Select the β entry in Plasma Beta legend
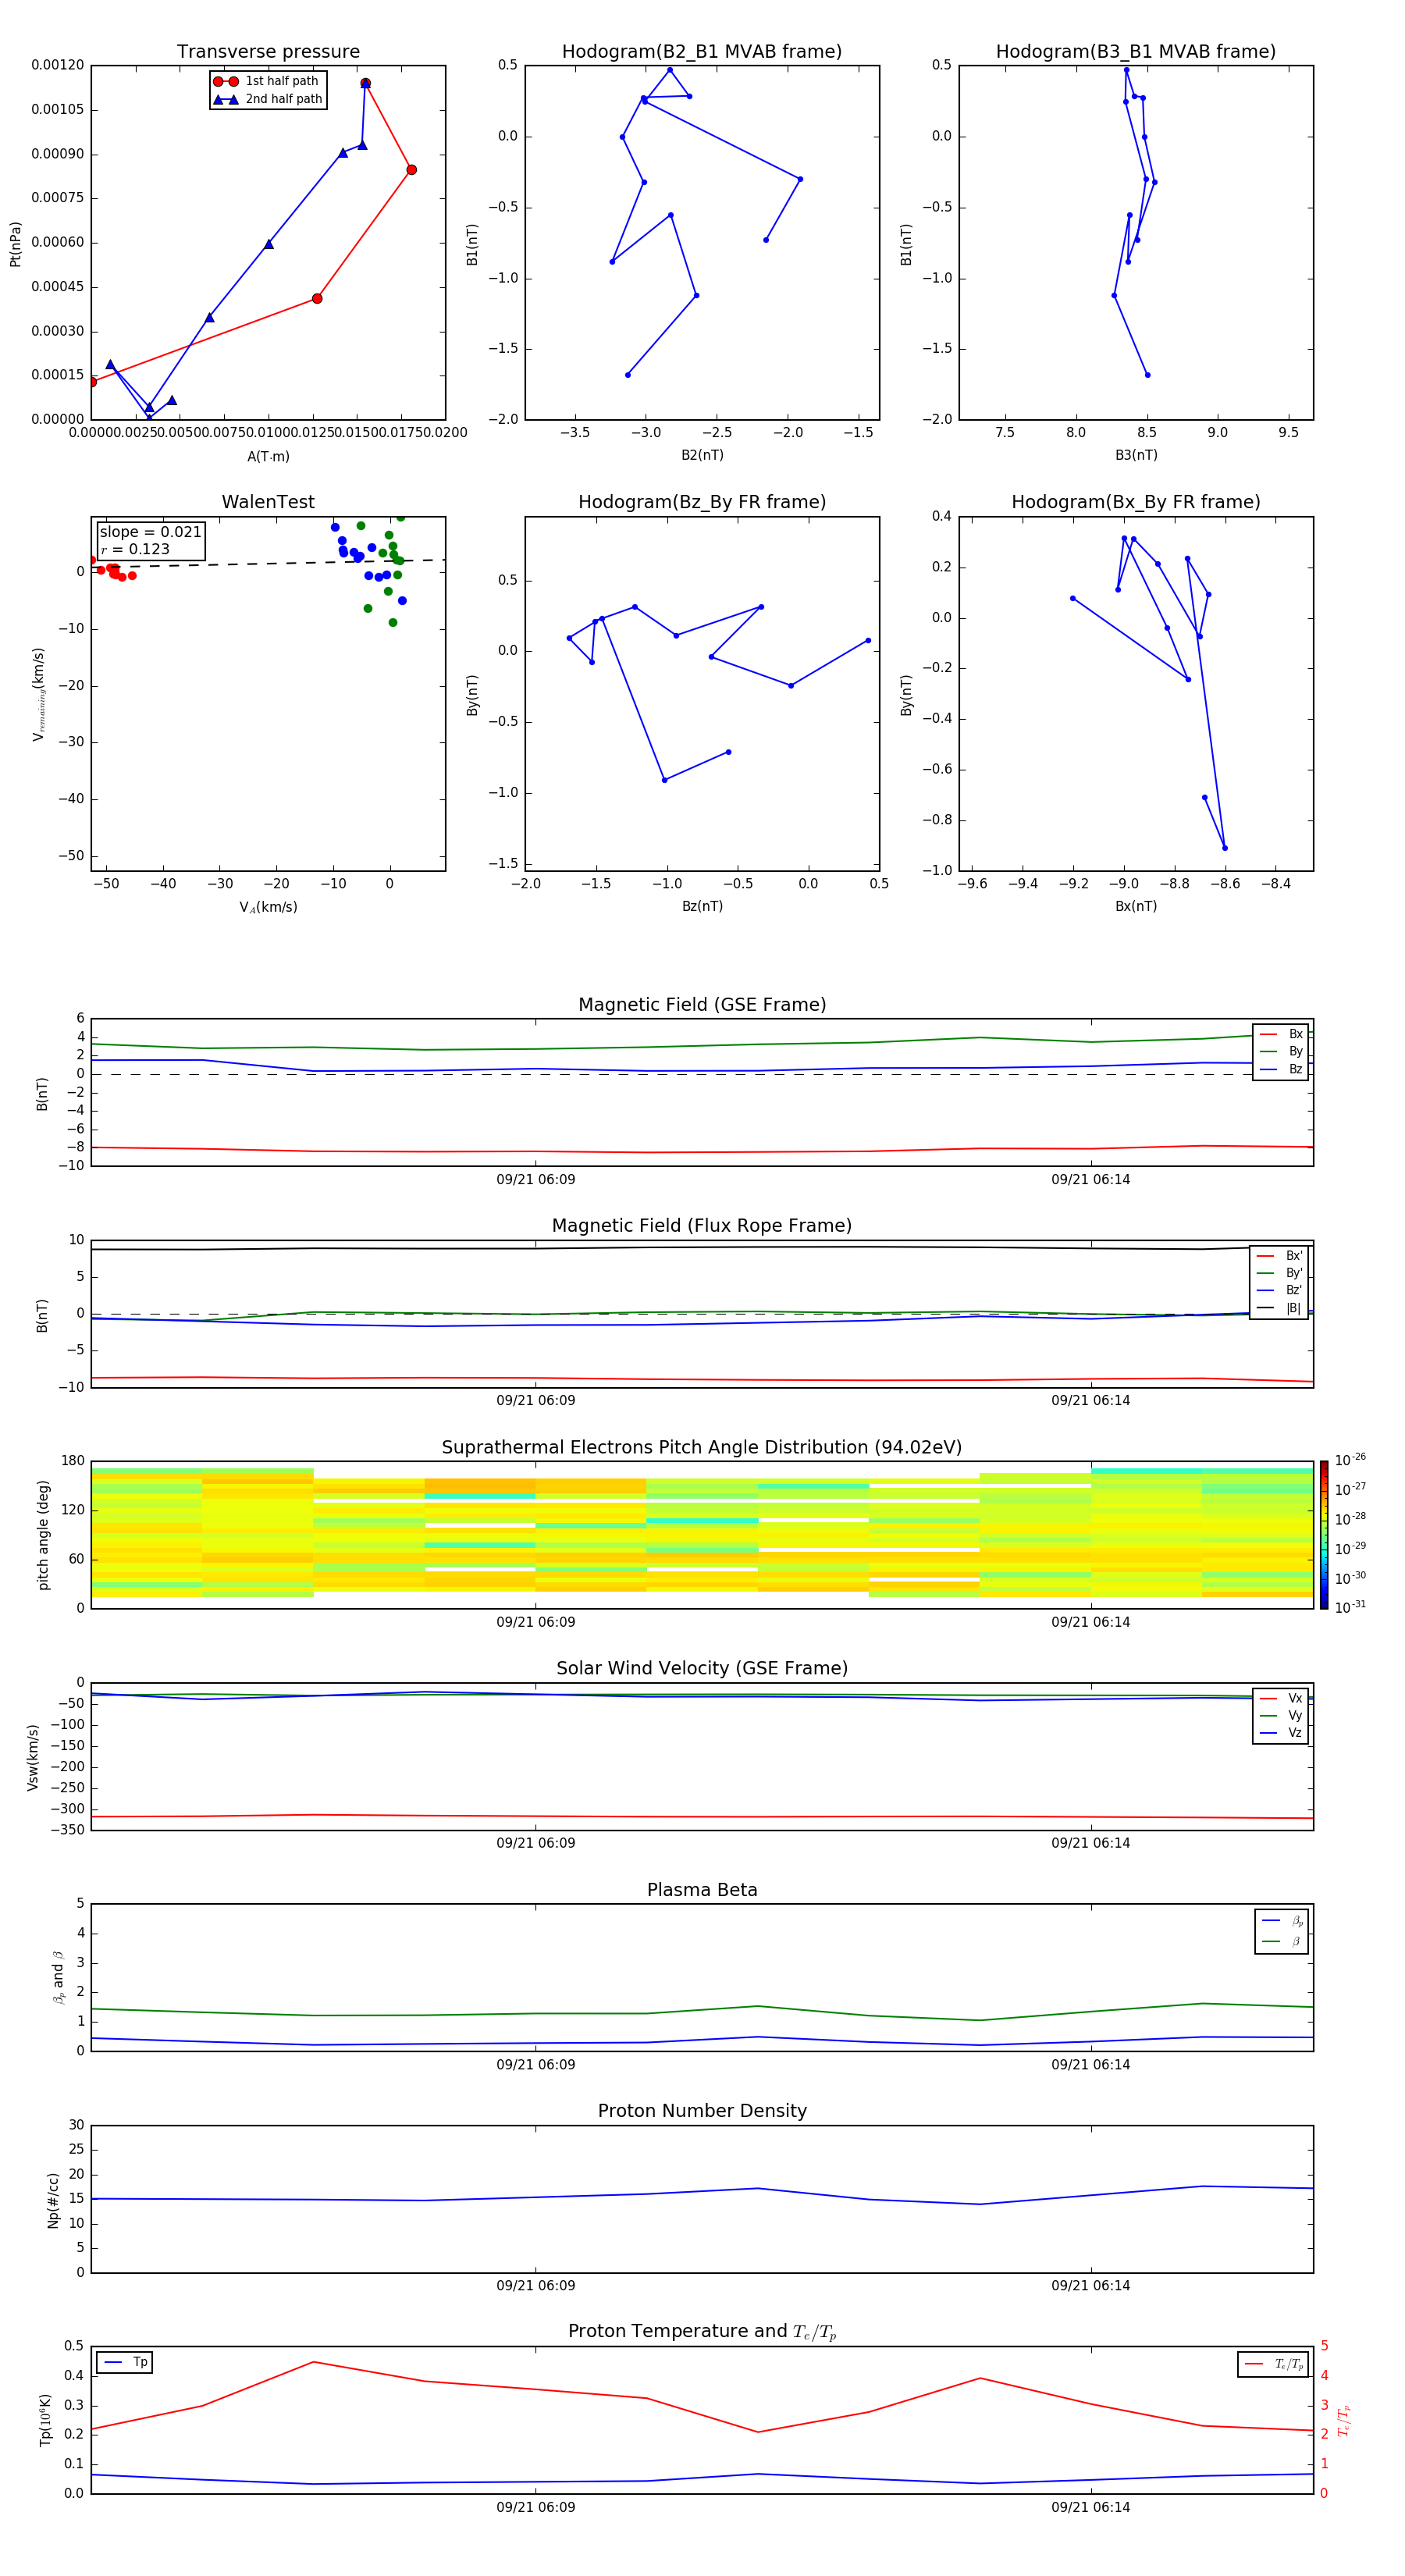 click(1282, 1941)
